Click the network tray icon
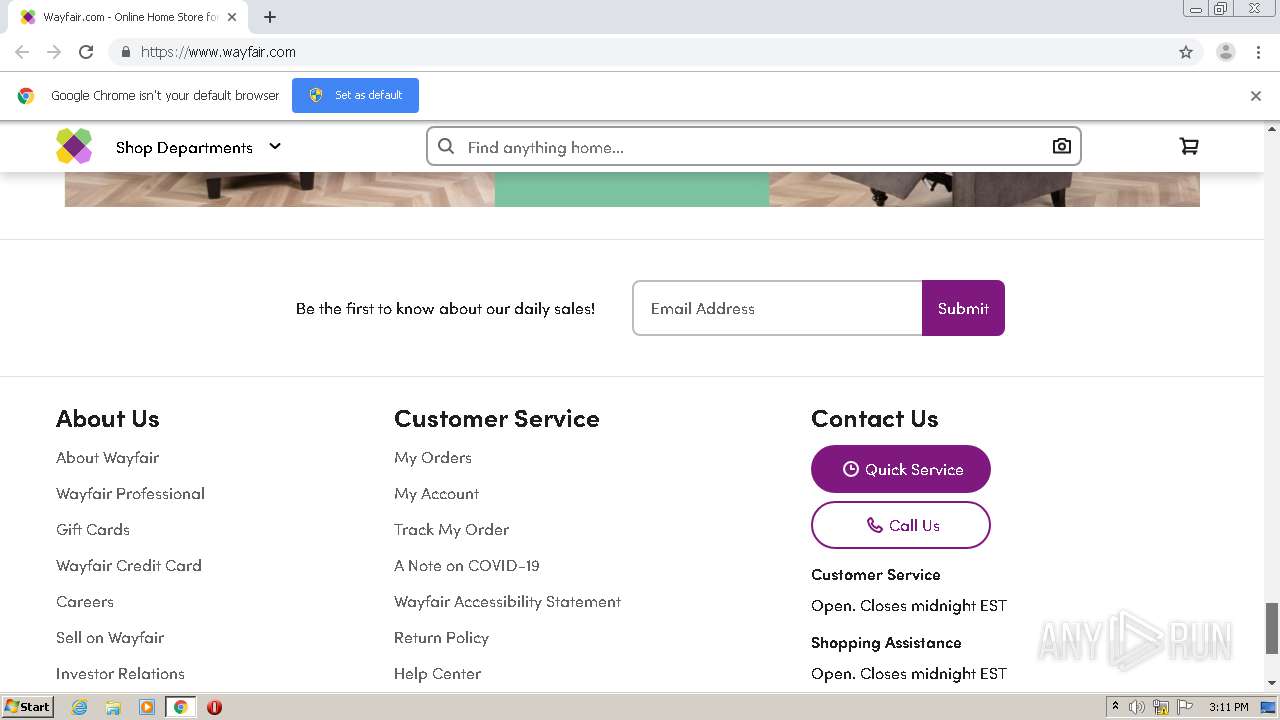 [1161, 707]
